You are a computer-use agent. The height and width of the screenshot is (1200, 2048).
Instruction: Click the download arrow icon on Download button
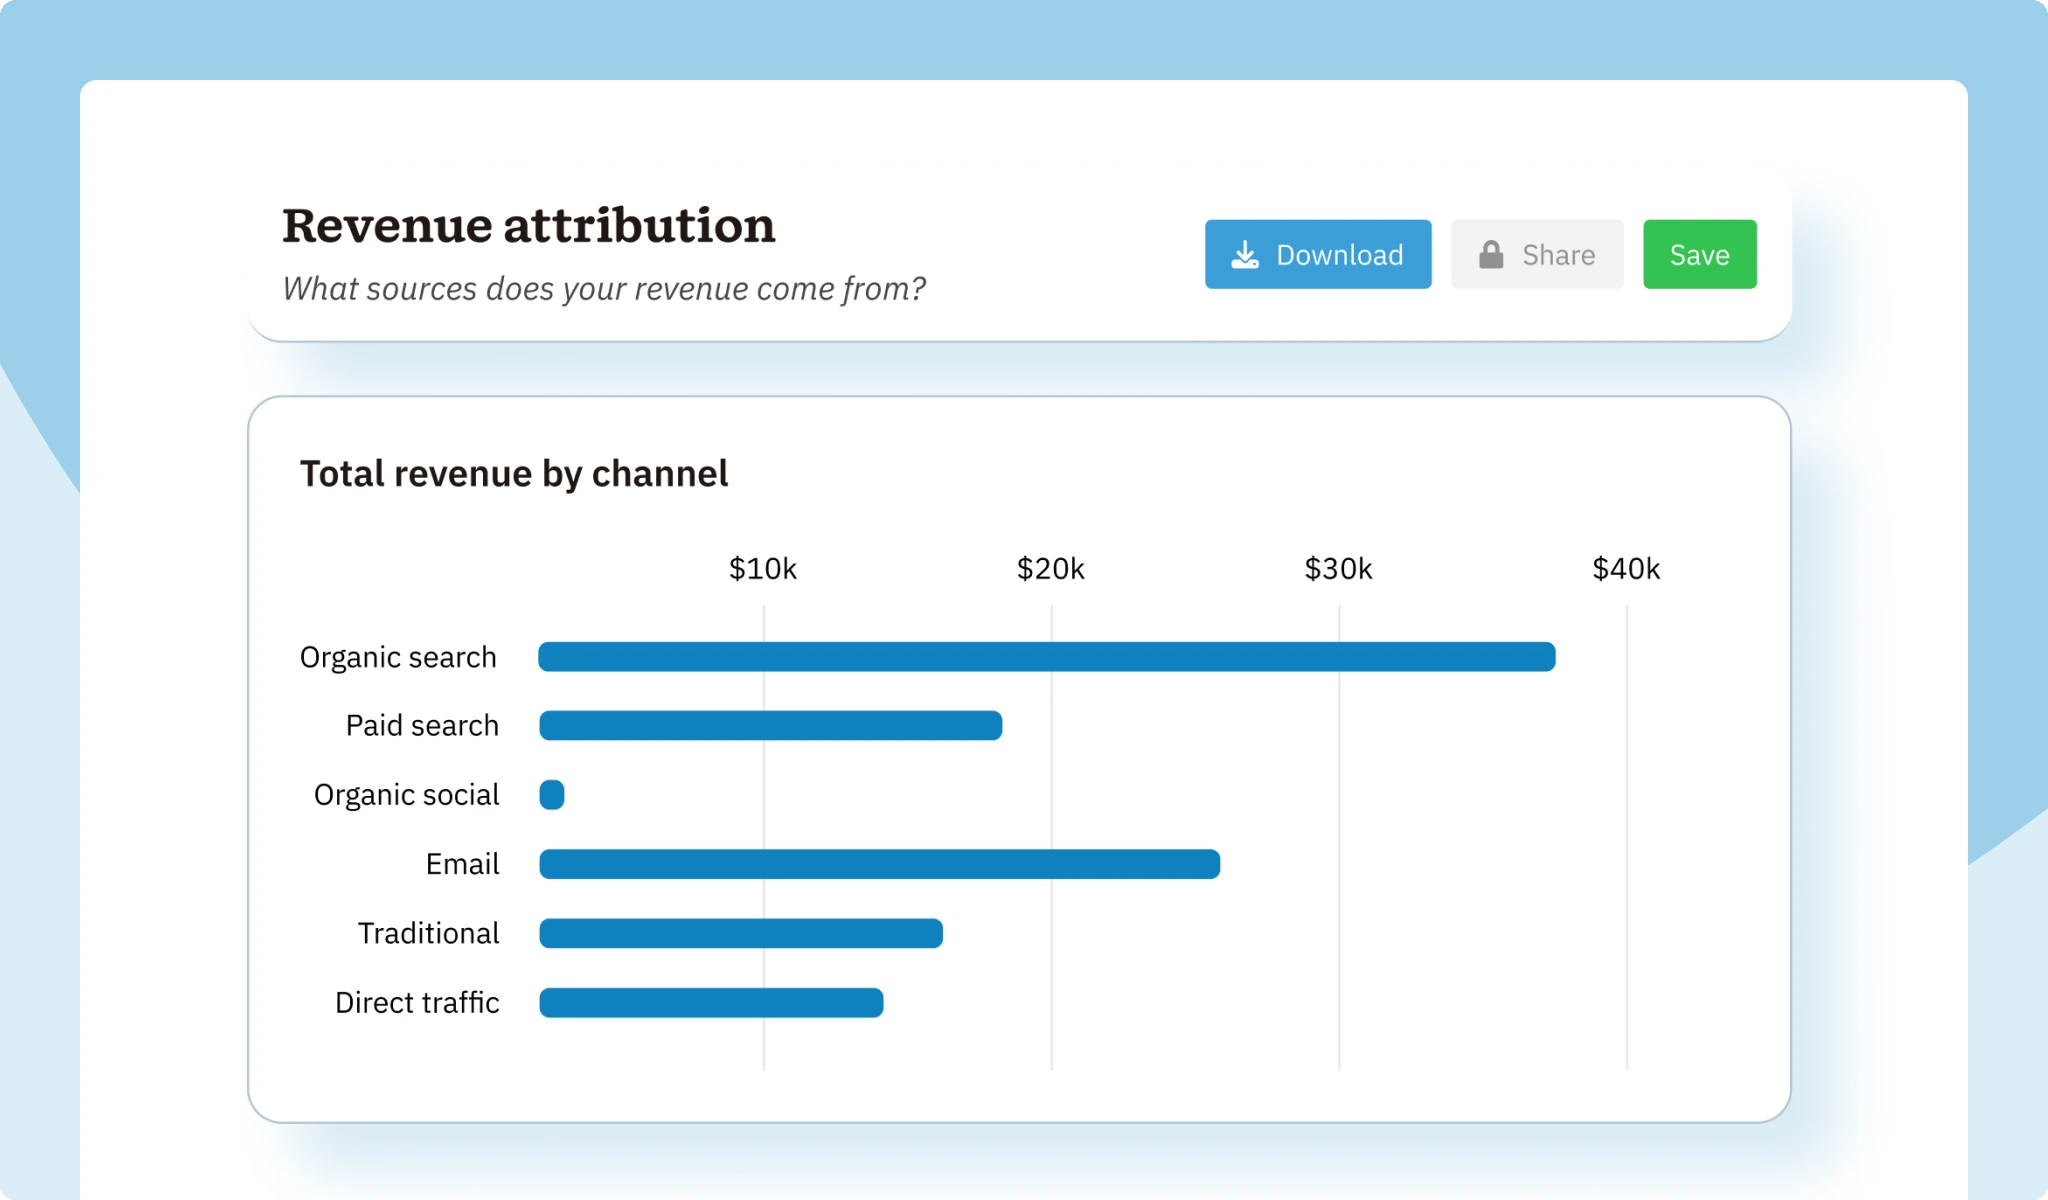pos(1245,255)
